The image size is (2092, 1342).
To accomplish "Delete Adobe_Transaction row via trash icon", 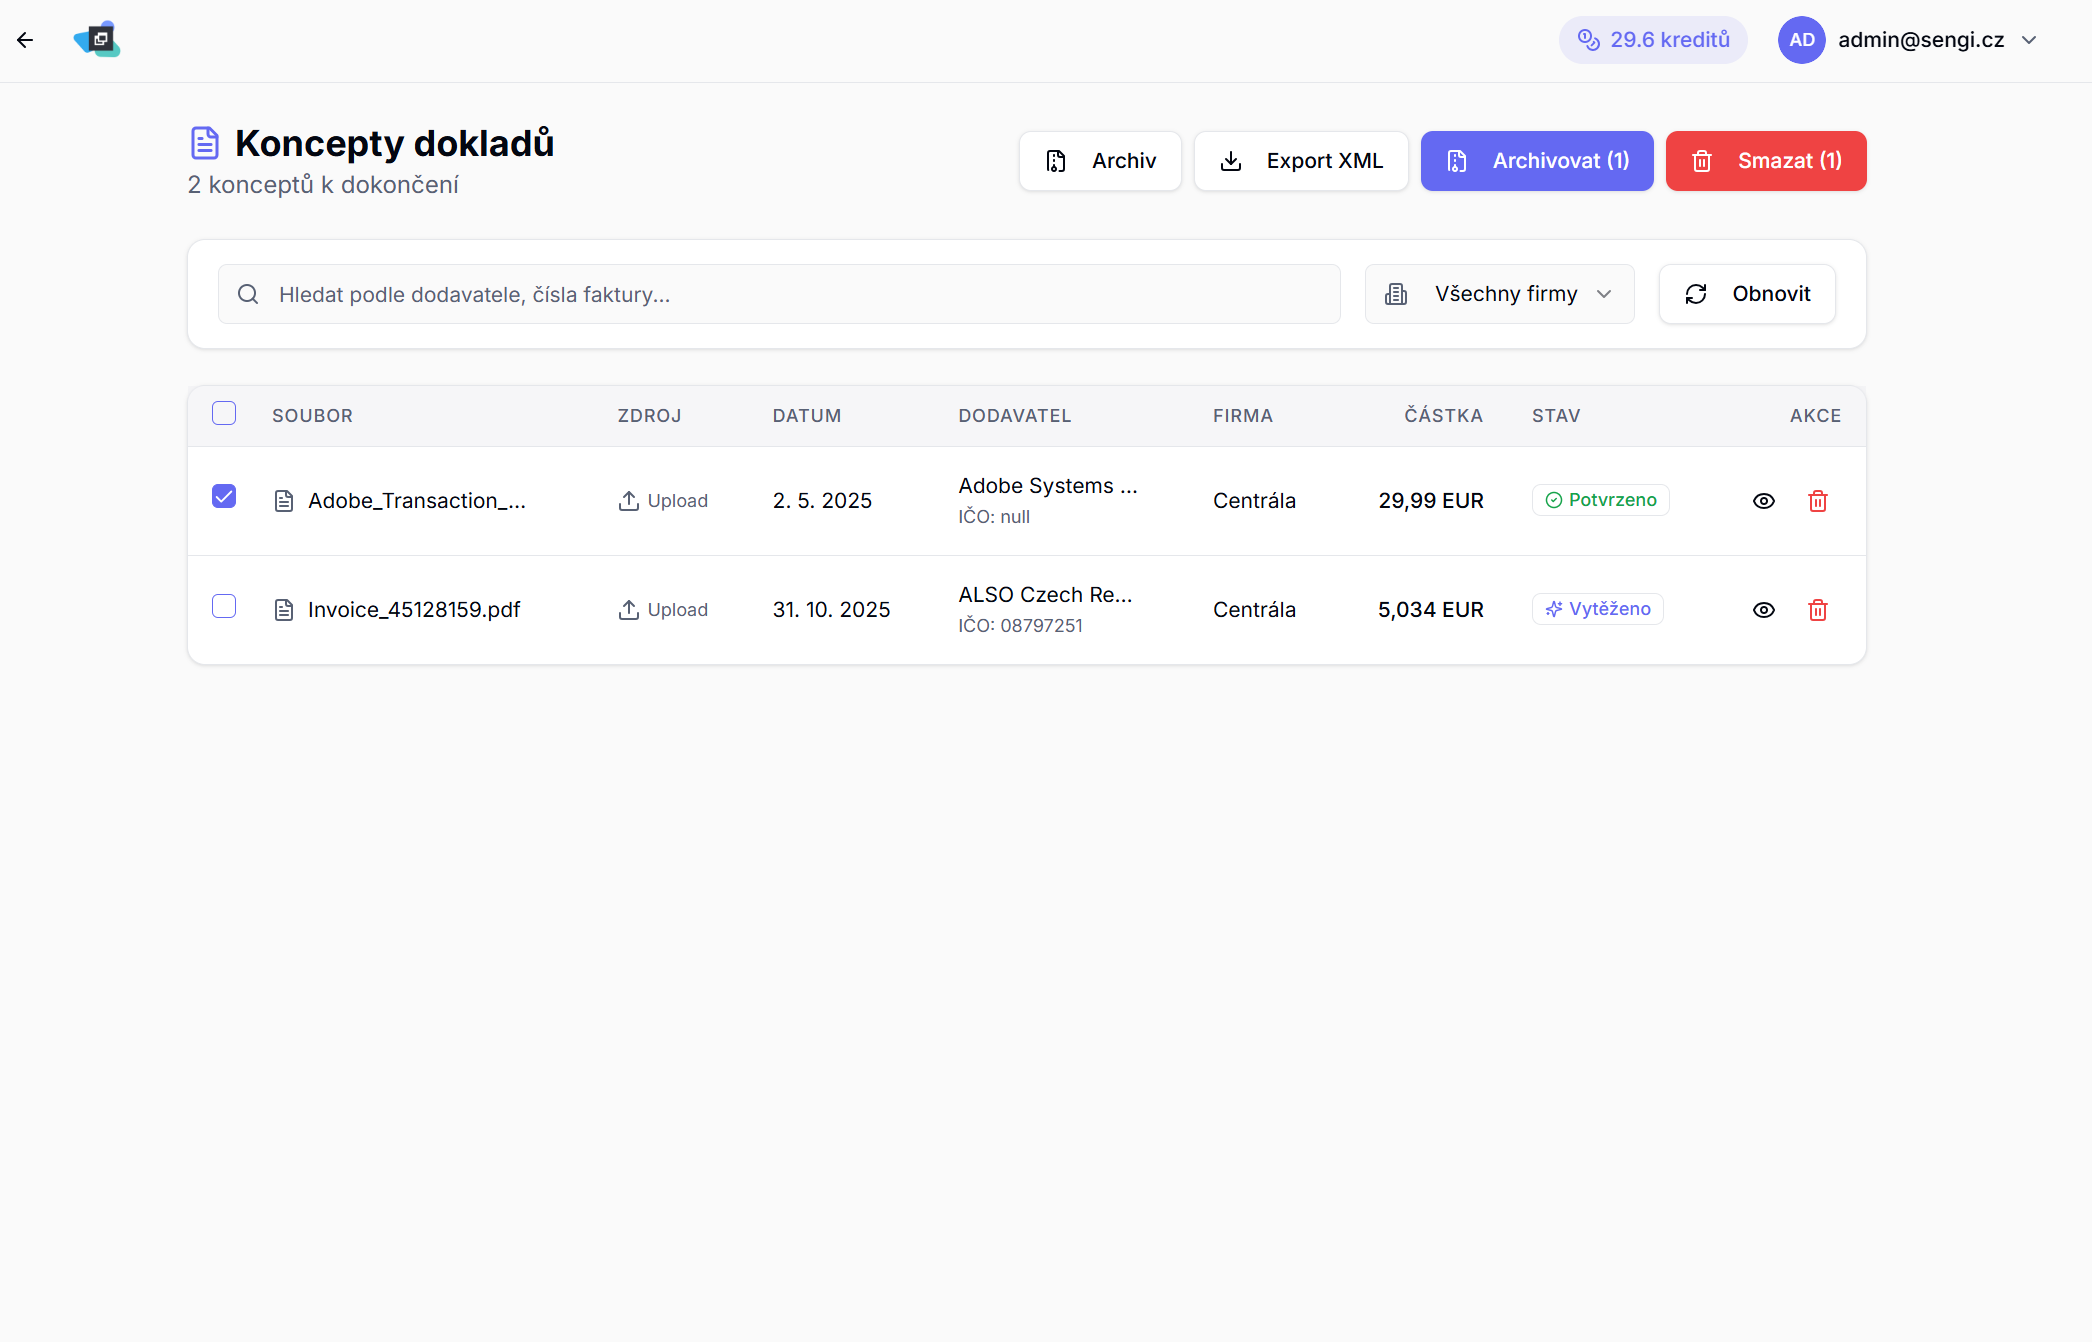I will (1817, 501).
